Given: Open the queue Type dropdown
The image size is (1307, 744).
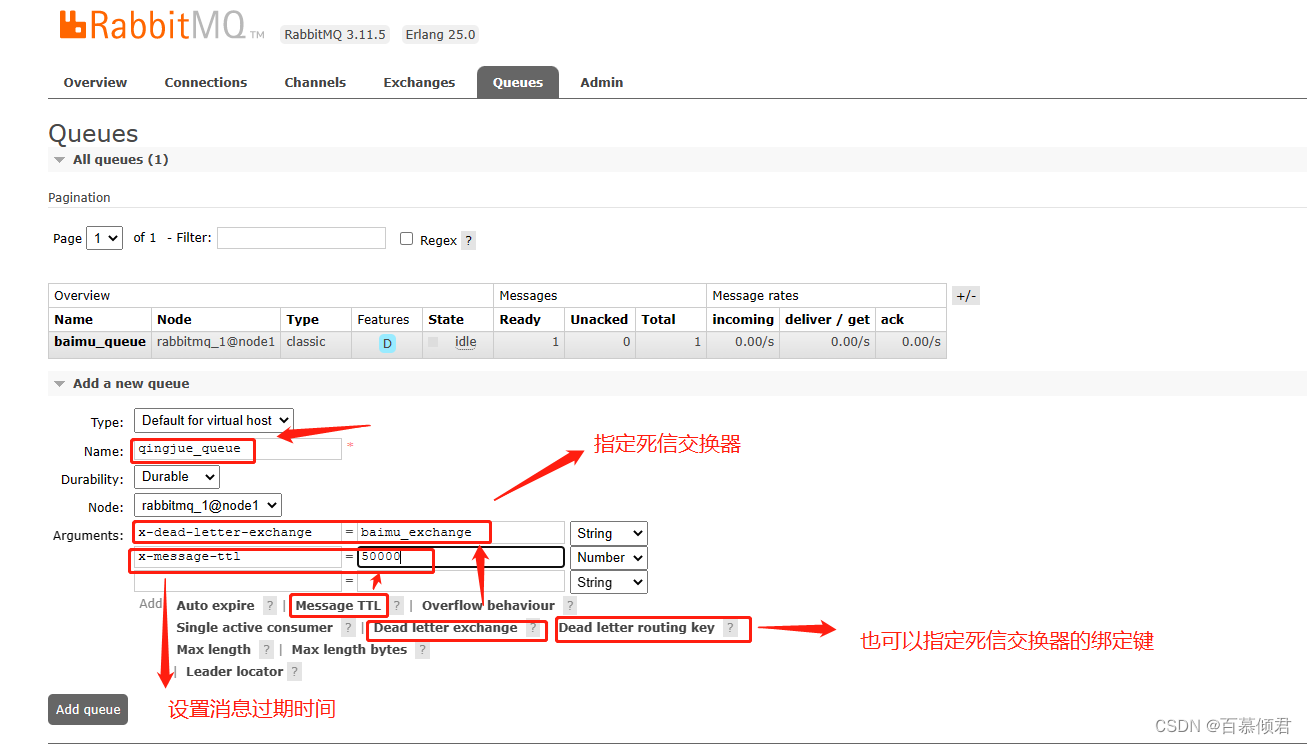Looking at the screenshot, I should pyautogui.click(x=214, y=420).
